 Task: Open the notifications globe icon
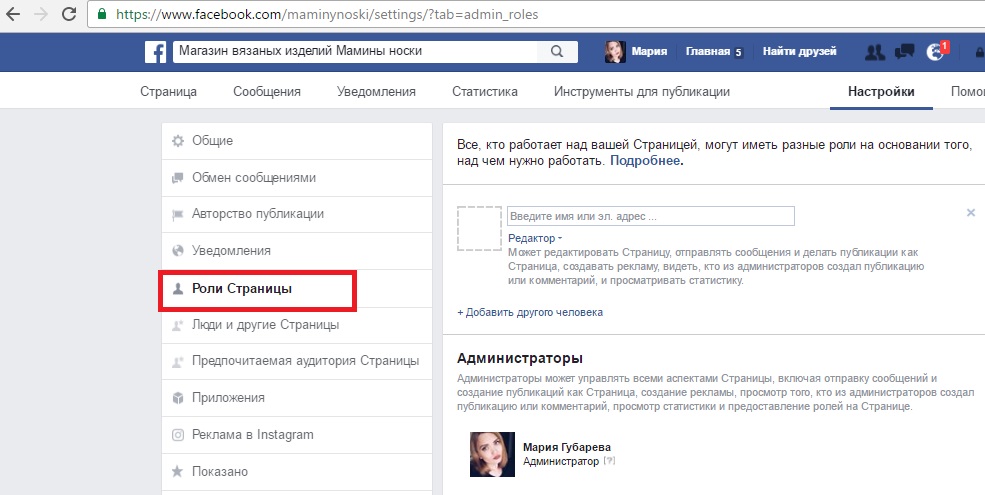point(936,52)
